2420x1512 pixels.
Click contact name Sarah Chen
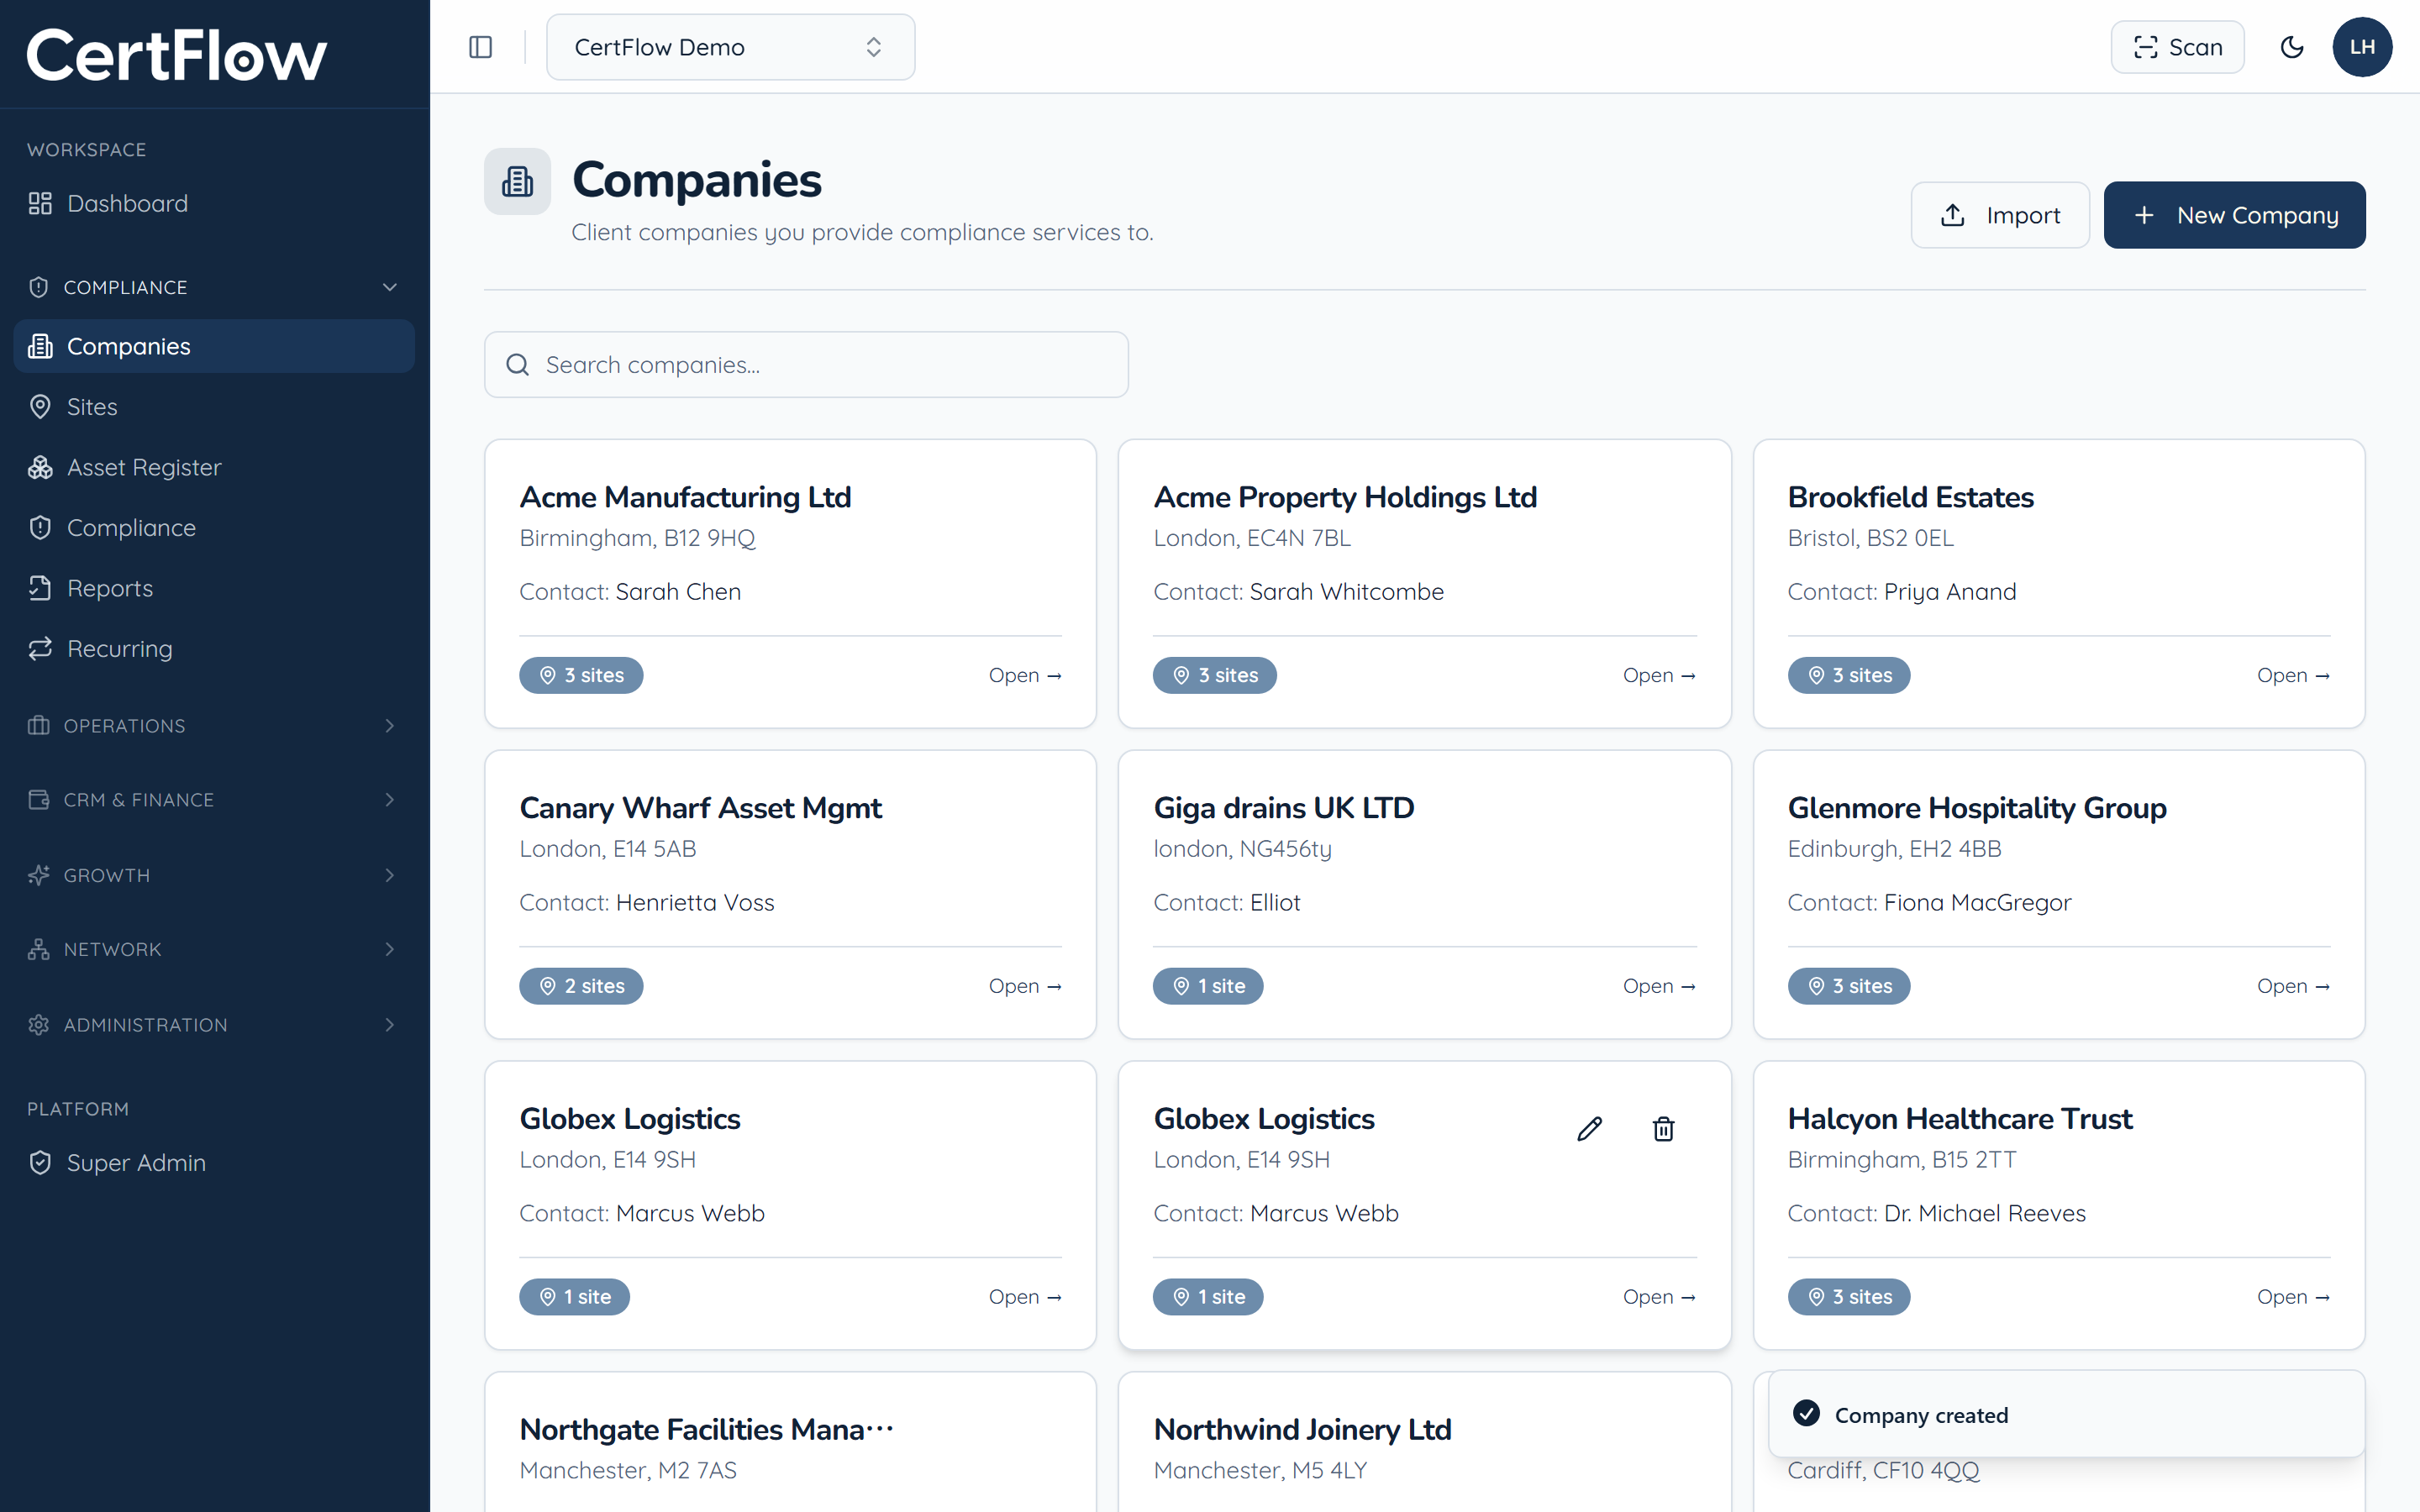(678, 592)
